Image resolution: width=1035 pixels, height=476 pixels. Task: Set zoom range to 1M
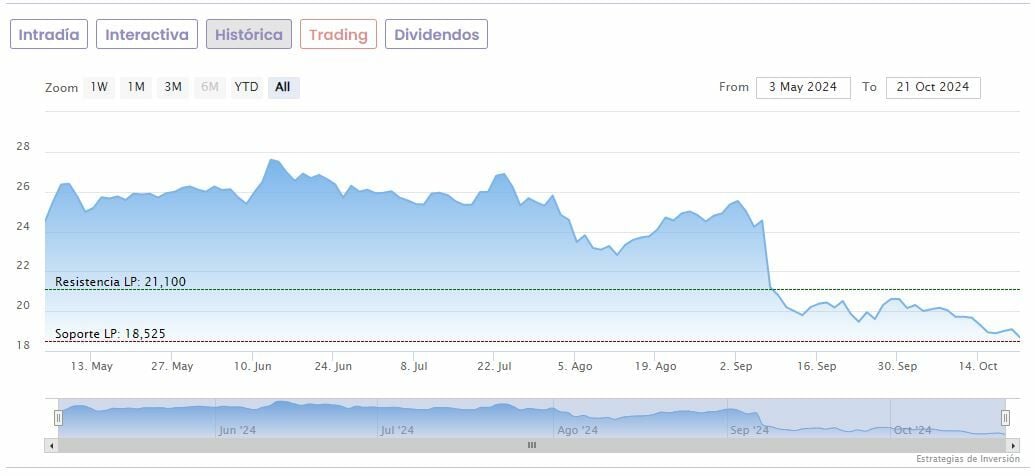[x=136, y=87]
